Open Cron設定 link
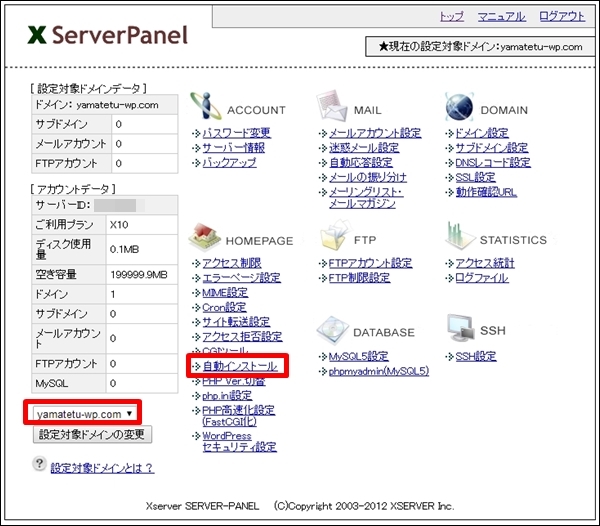The height and width of the screenshot is (526, 600). (x=224, y=307)
